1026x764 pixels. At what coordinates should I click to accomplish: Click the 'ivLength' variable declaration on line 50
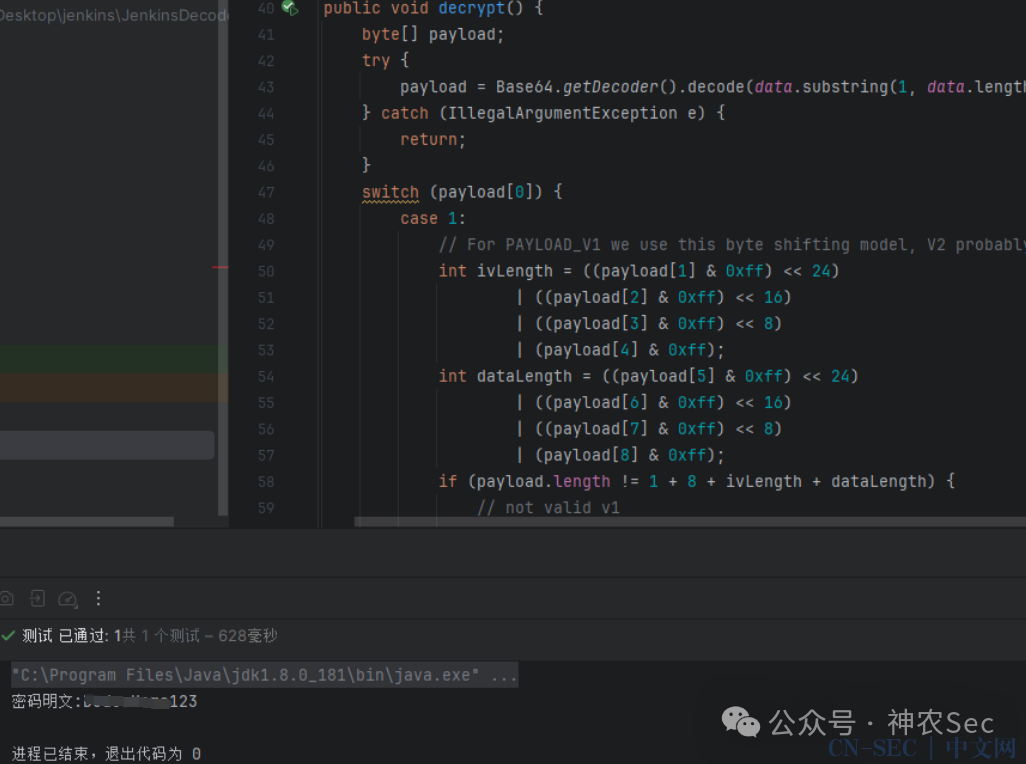pos(515,271)
